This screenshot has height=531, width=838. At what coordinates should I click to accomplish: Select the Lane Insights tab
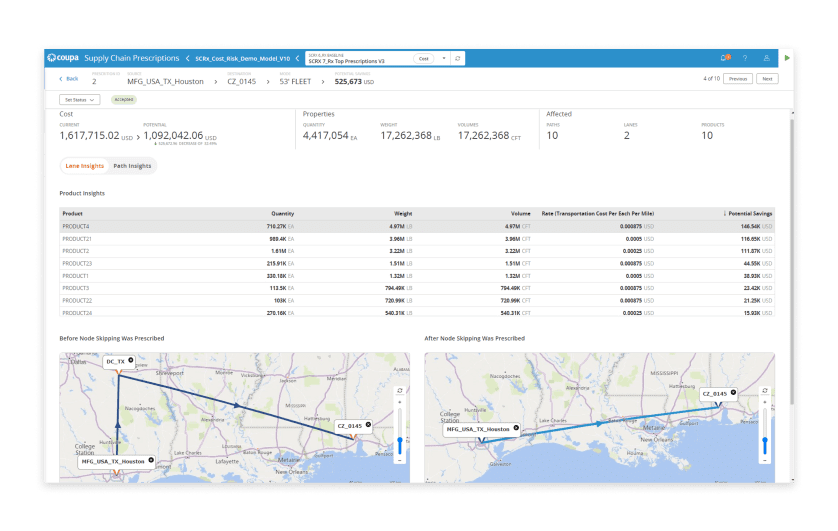point(84,166)
